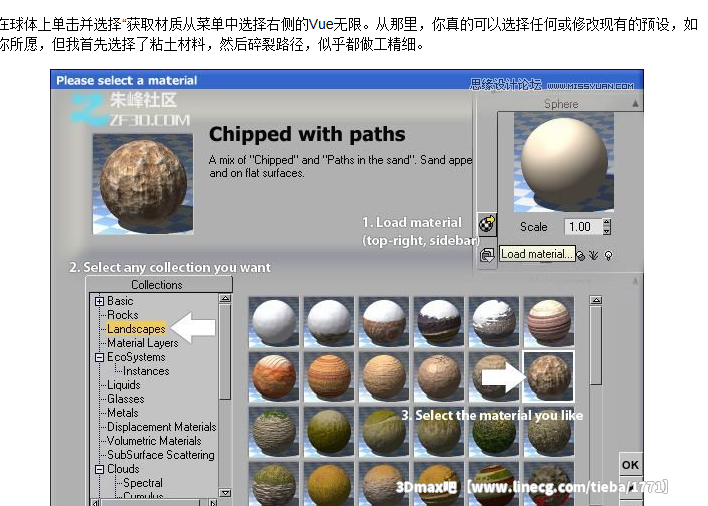Select the orange and white streaked material
This screenshot has height=506, width=708.
274,377
